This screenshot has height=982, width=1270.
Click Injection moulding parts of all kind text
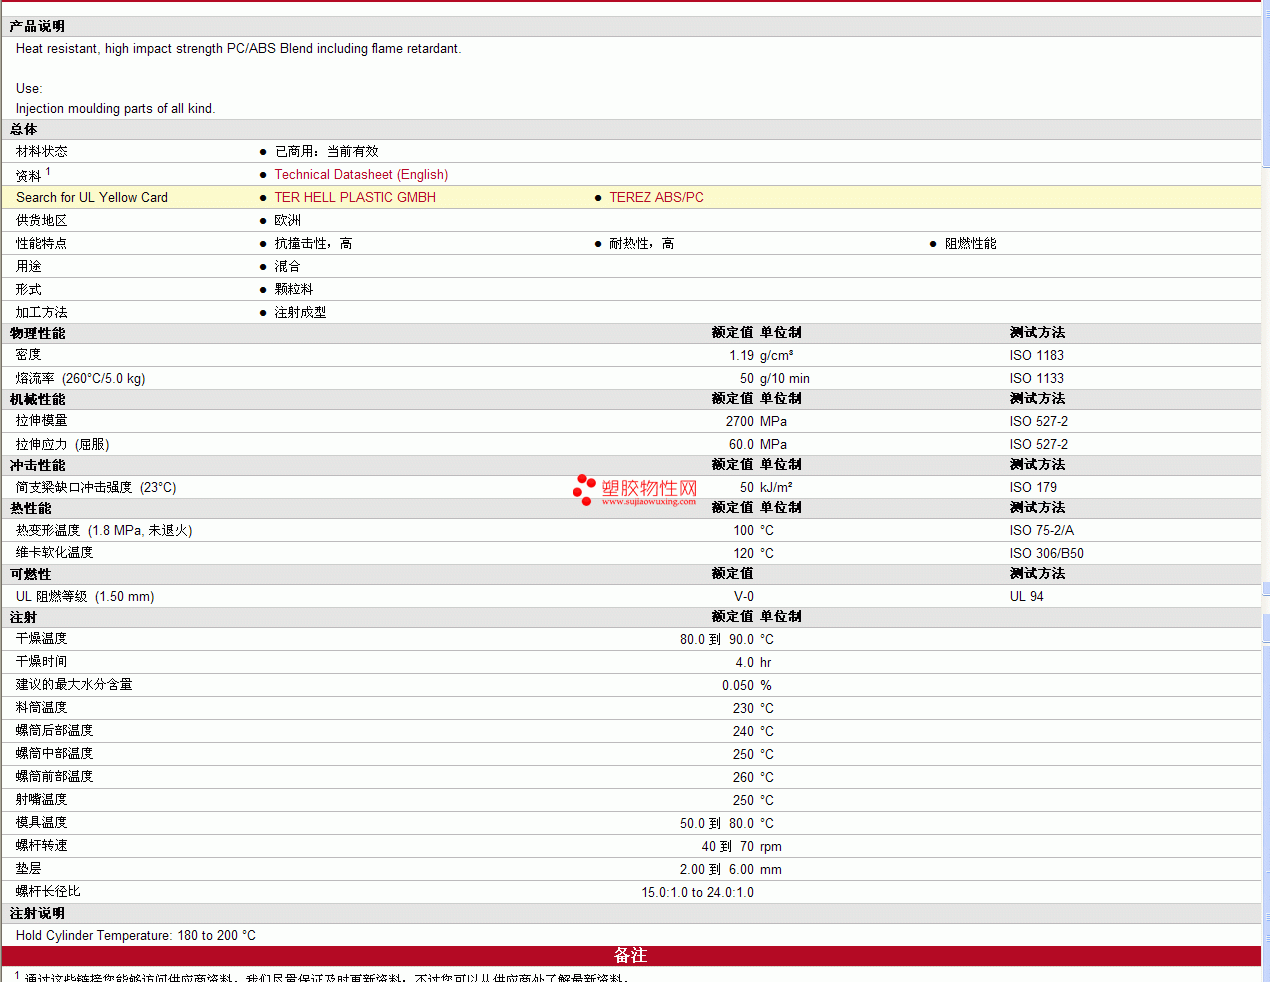(115, 109)
